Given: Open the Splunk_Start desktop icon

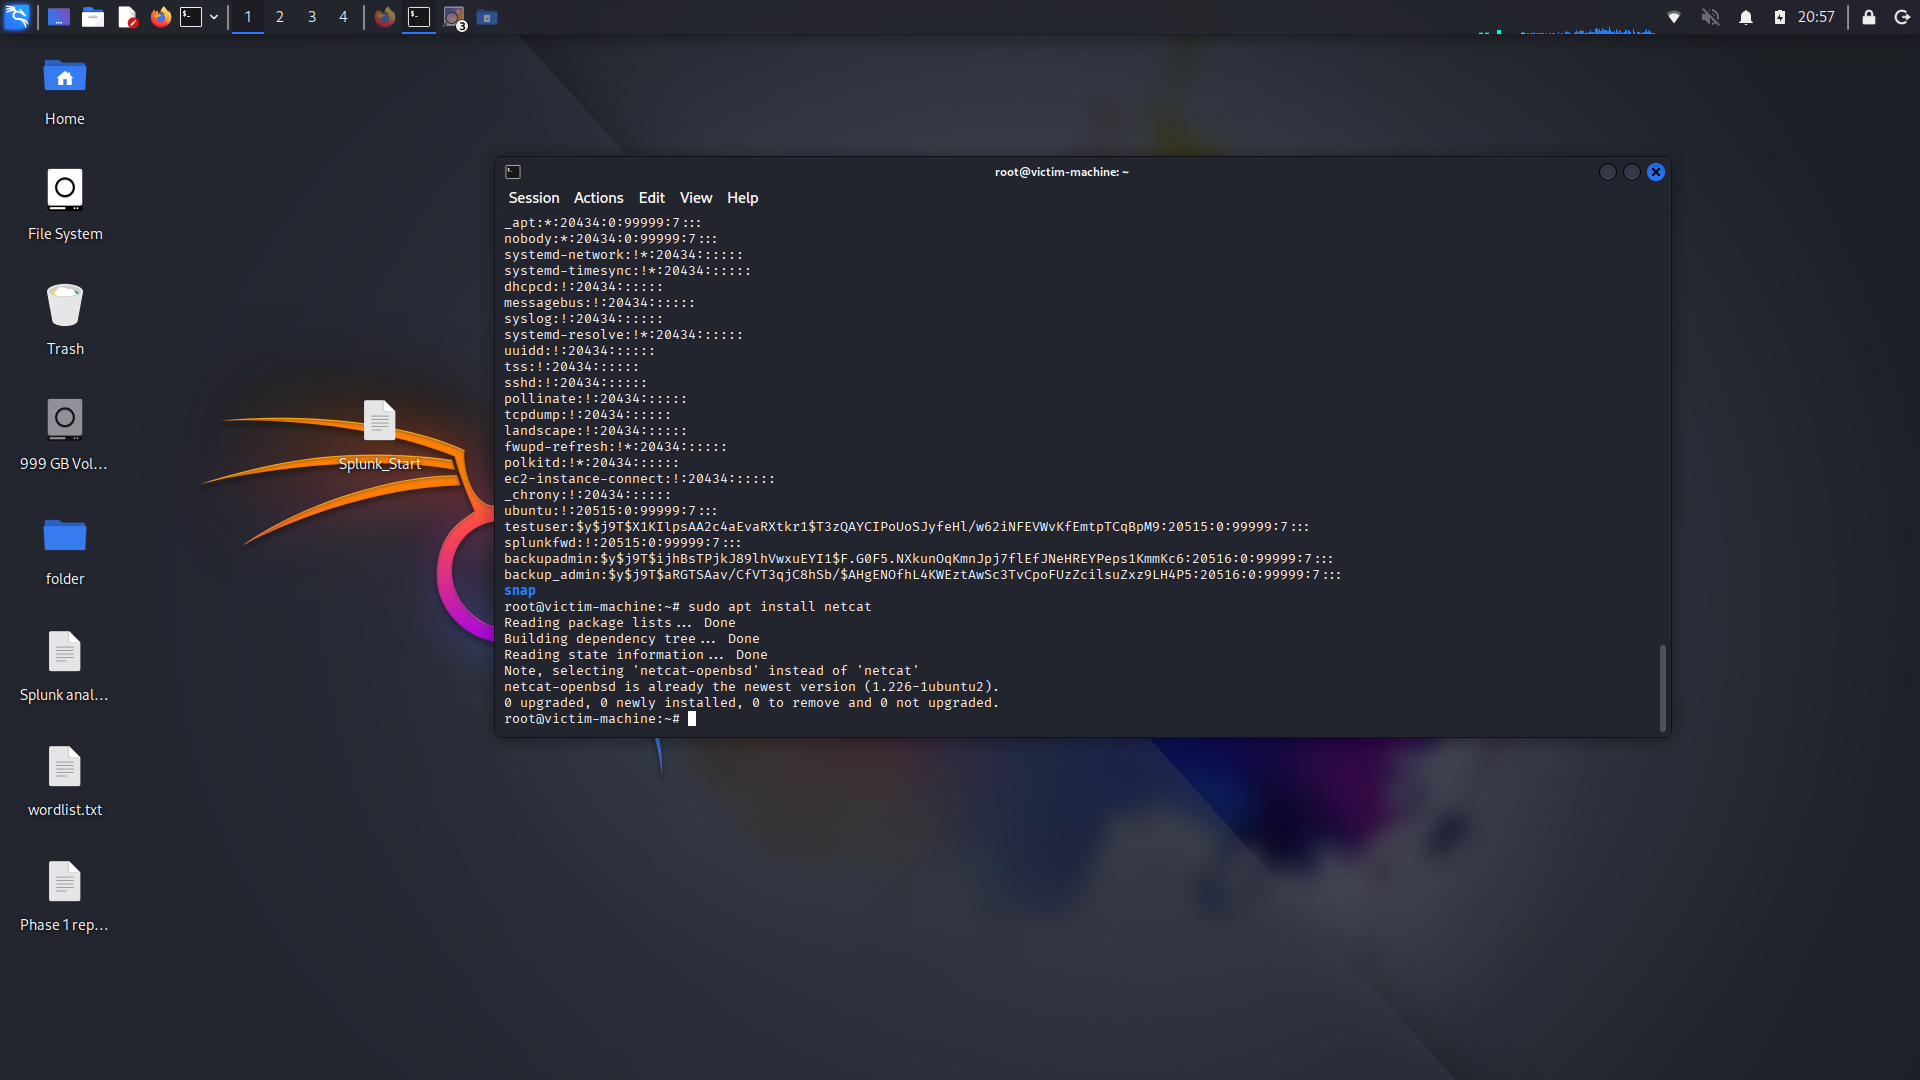Looking at the screenshot, I should click(379, 420).
